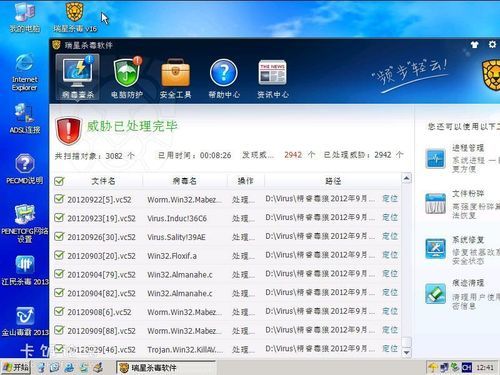This screenshot has height=375, width=500.
Task: Click 定位 link for 20120903[20].vc52
Action: pos(390,255)
